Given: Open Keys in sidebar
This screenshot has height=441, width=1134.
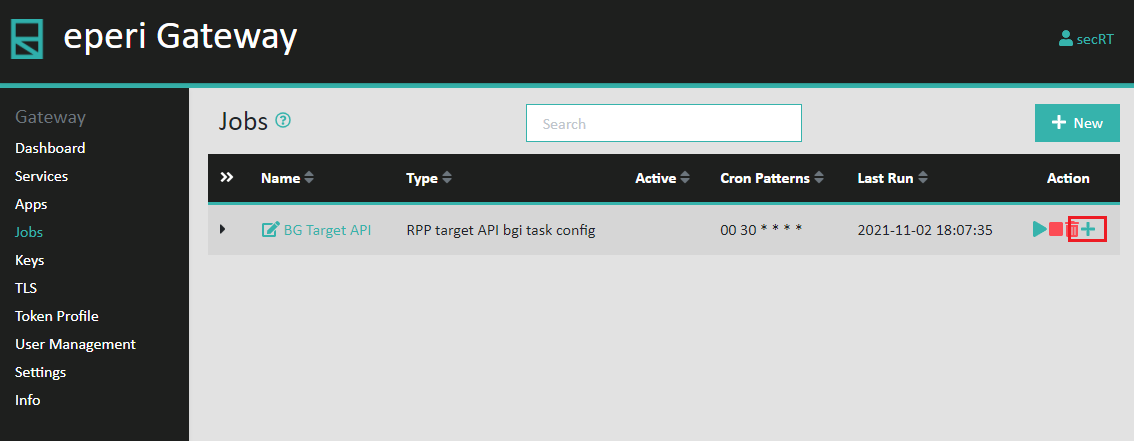Looking at the screenshot, I should click(x=29, y=260).
